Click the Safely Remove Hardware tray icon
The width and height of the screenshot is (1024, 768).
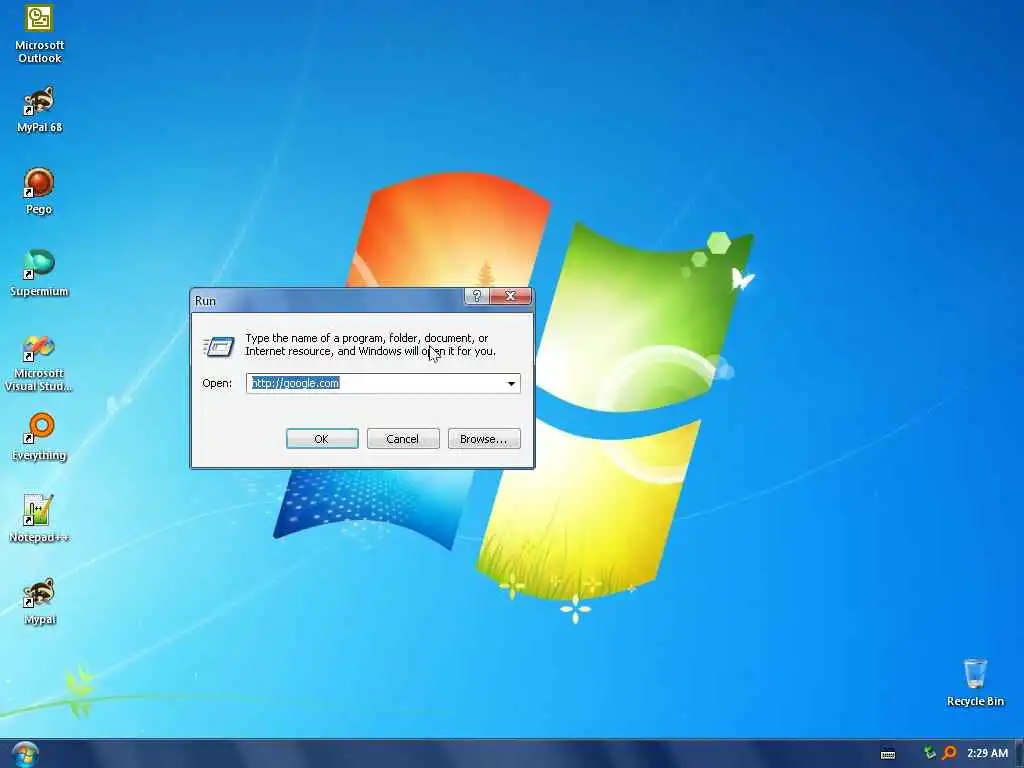click(929, 753)
